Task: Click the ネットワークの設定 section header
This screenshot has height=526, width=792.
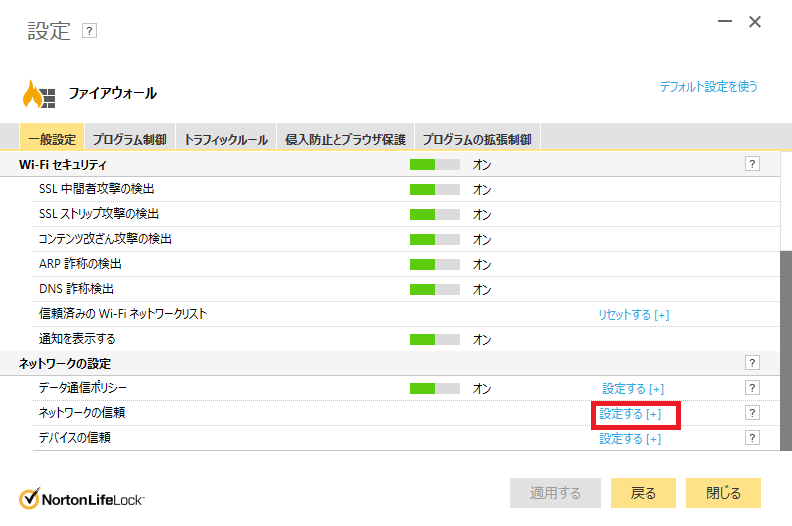Action: coord(65,363)
